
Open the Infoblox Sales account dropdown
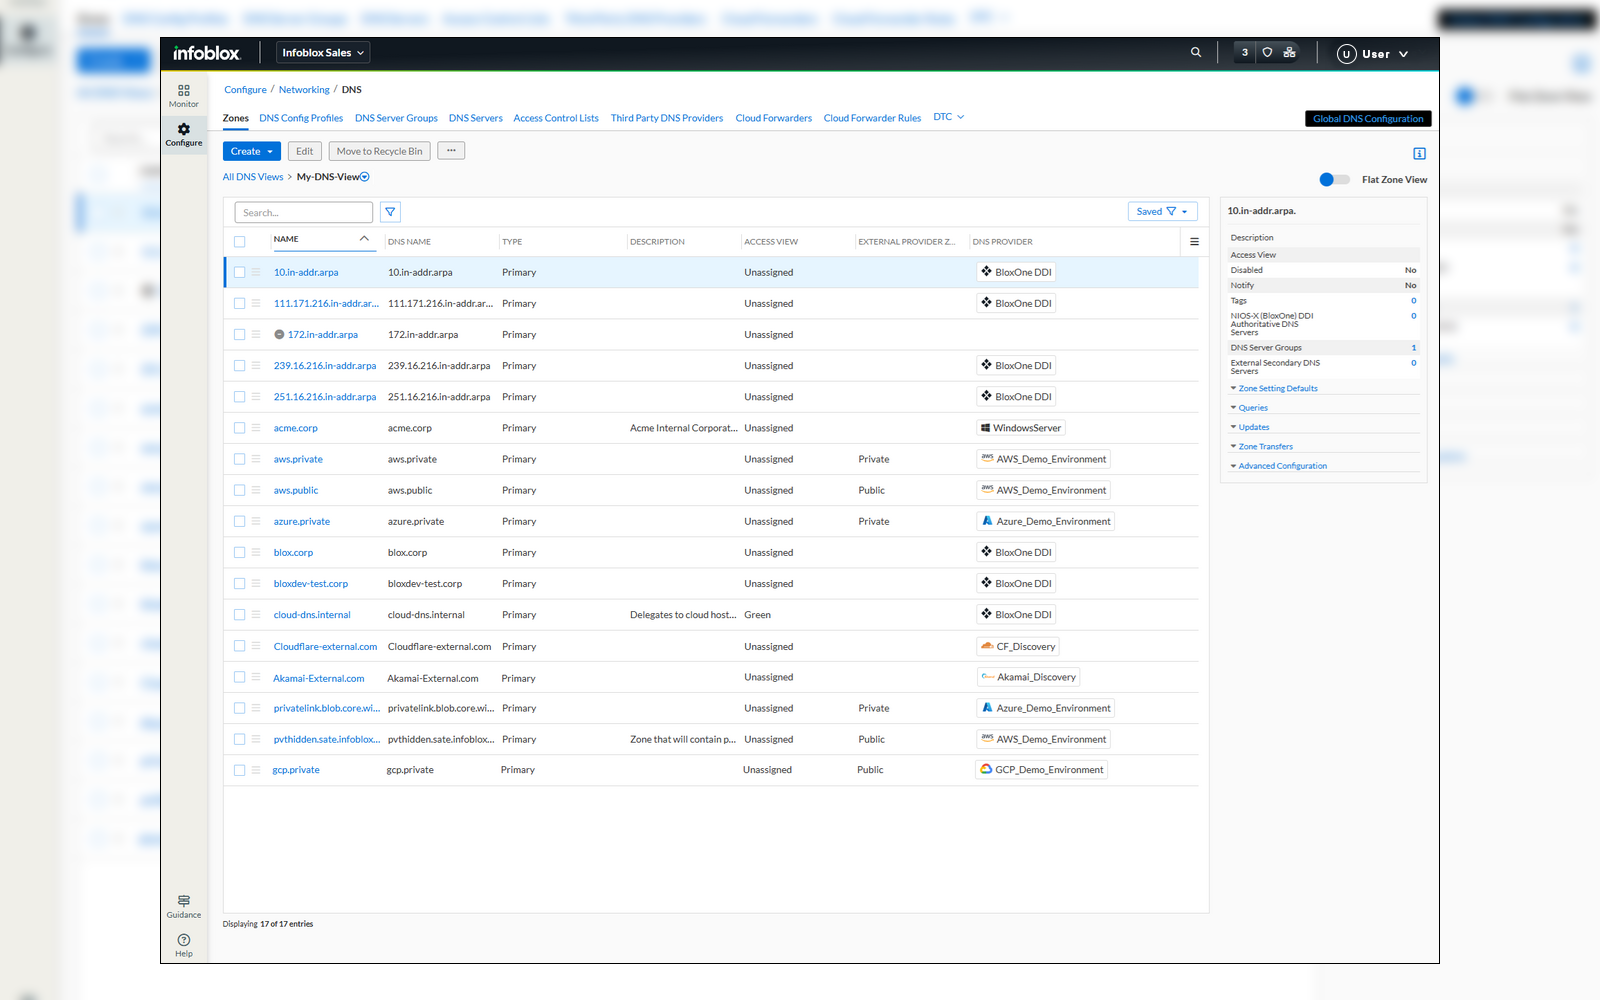pos(322,53)
